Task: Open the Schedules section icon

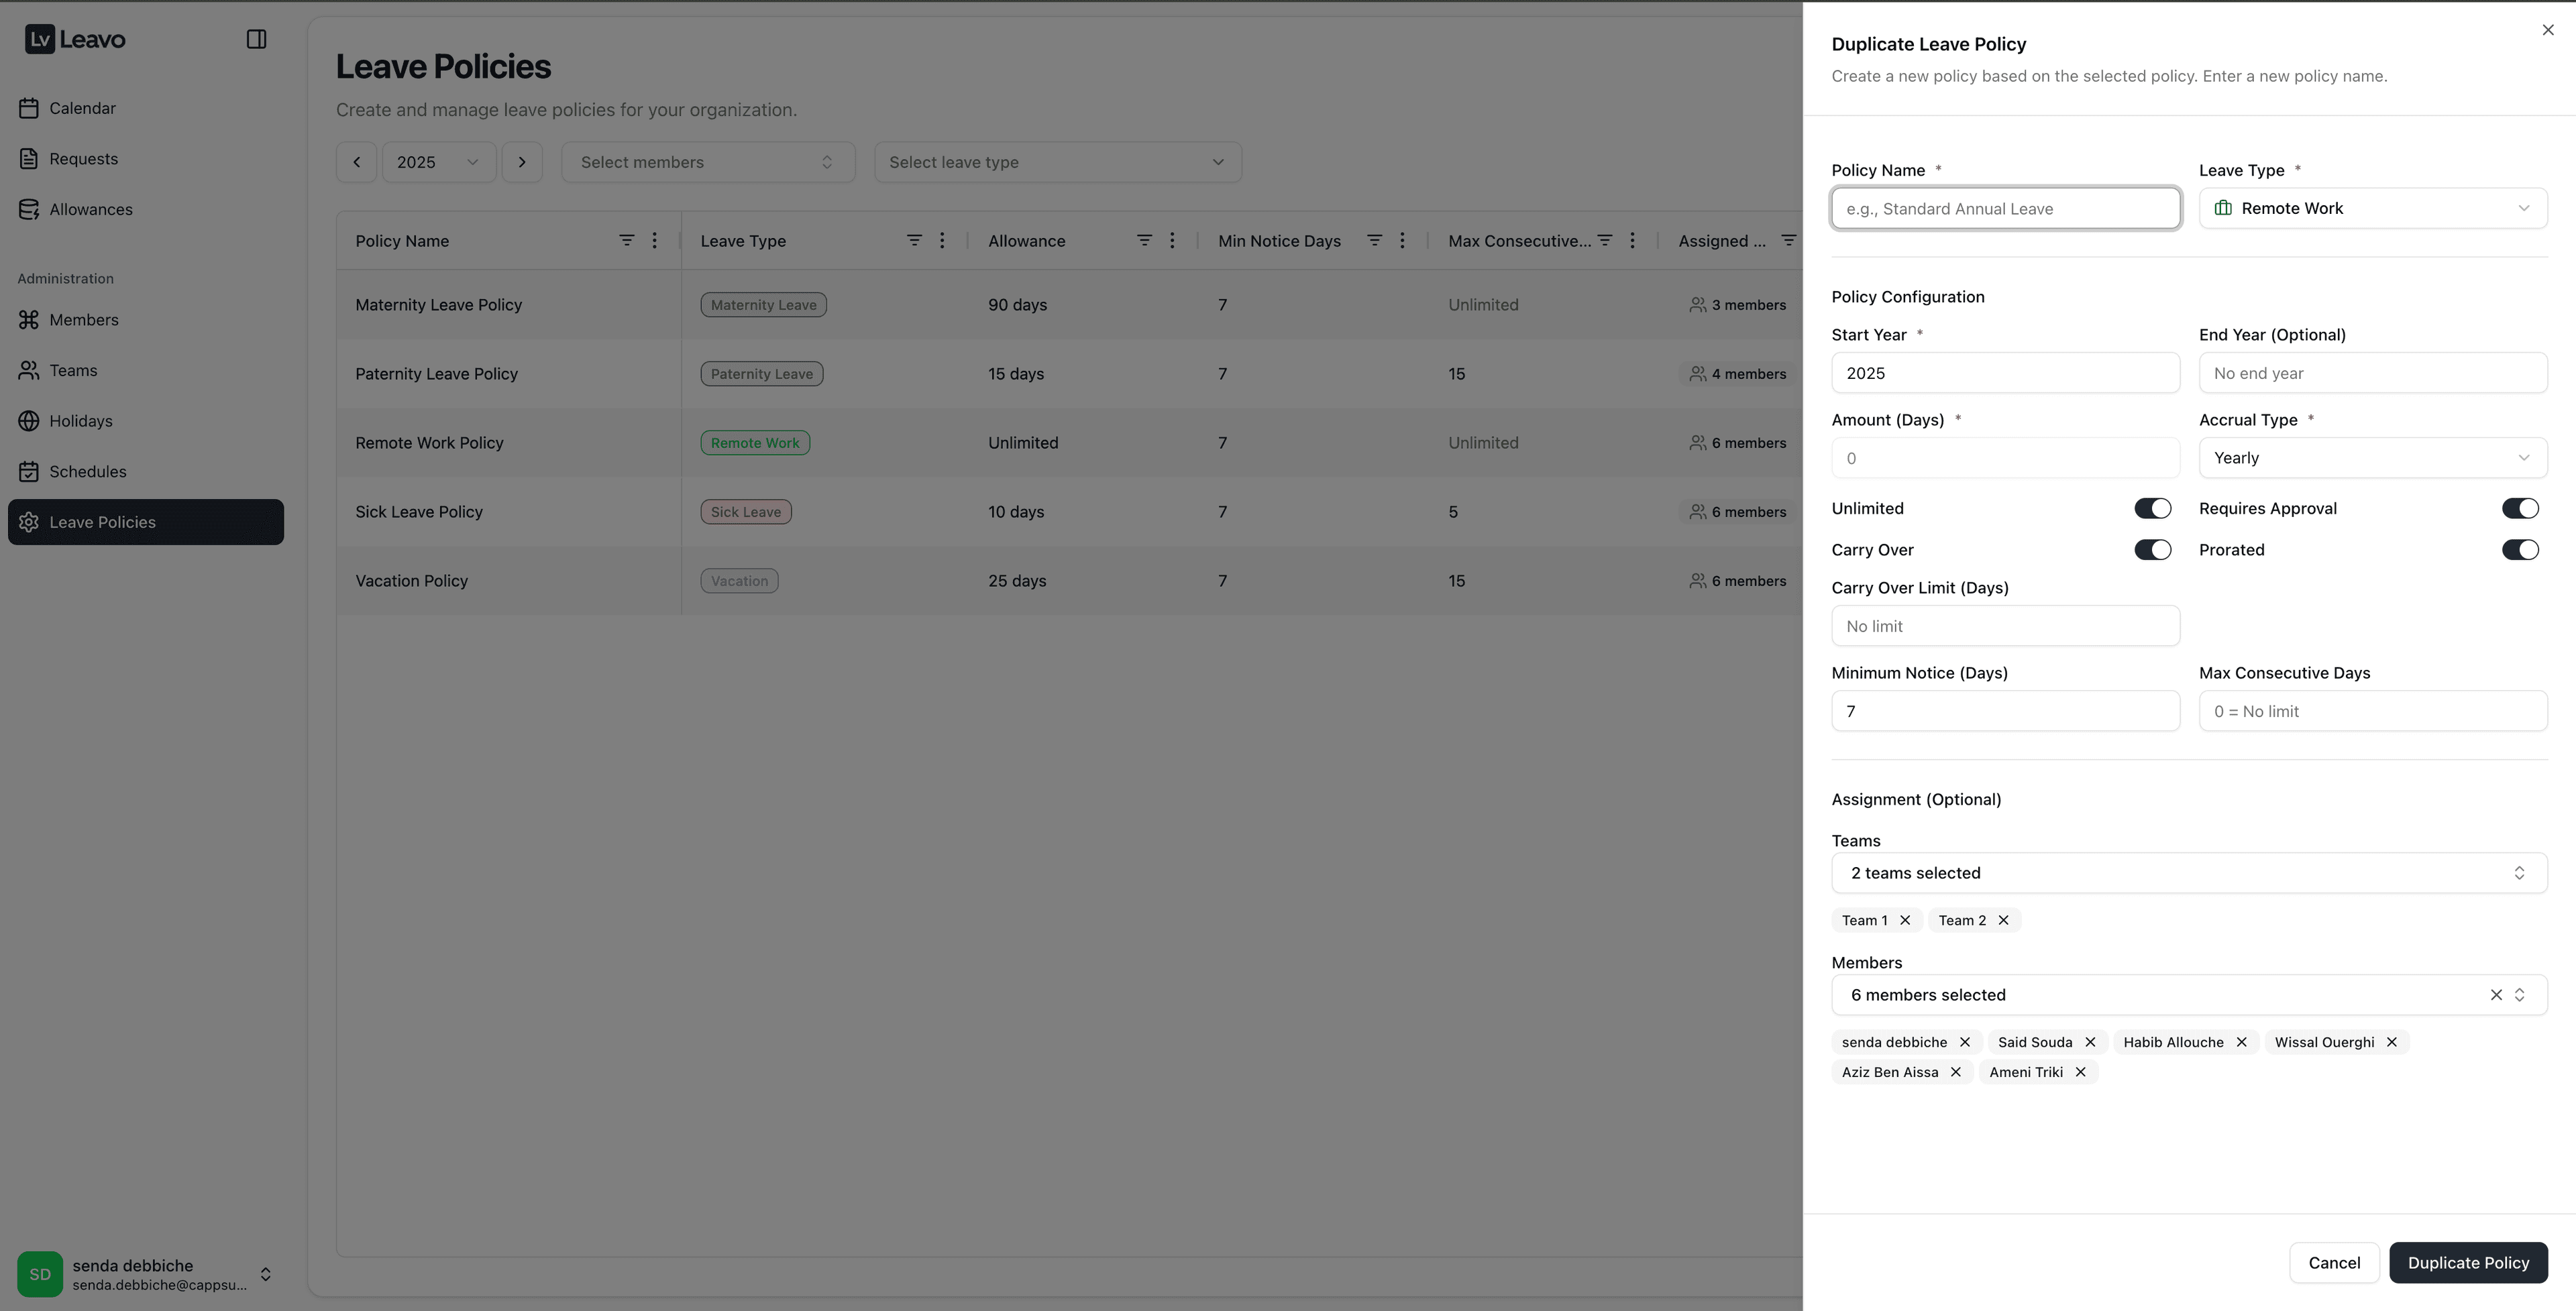Action: point(29,471)
